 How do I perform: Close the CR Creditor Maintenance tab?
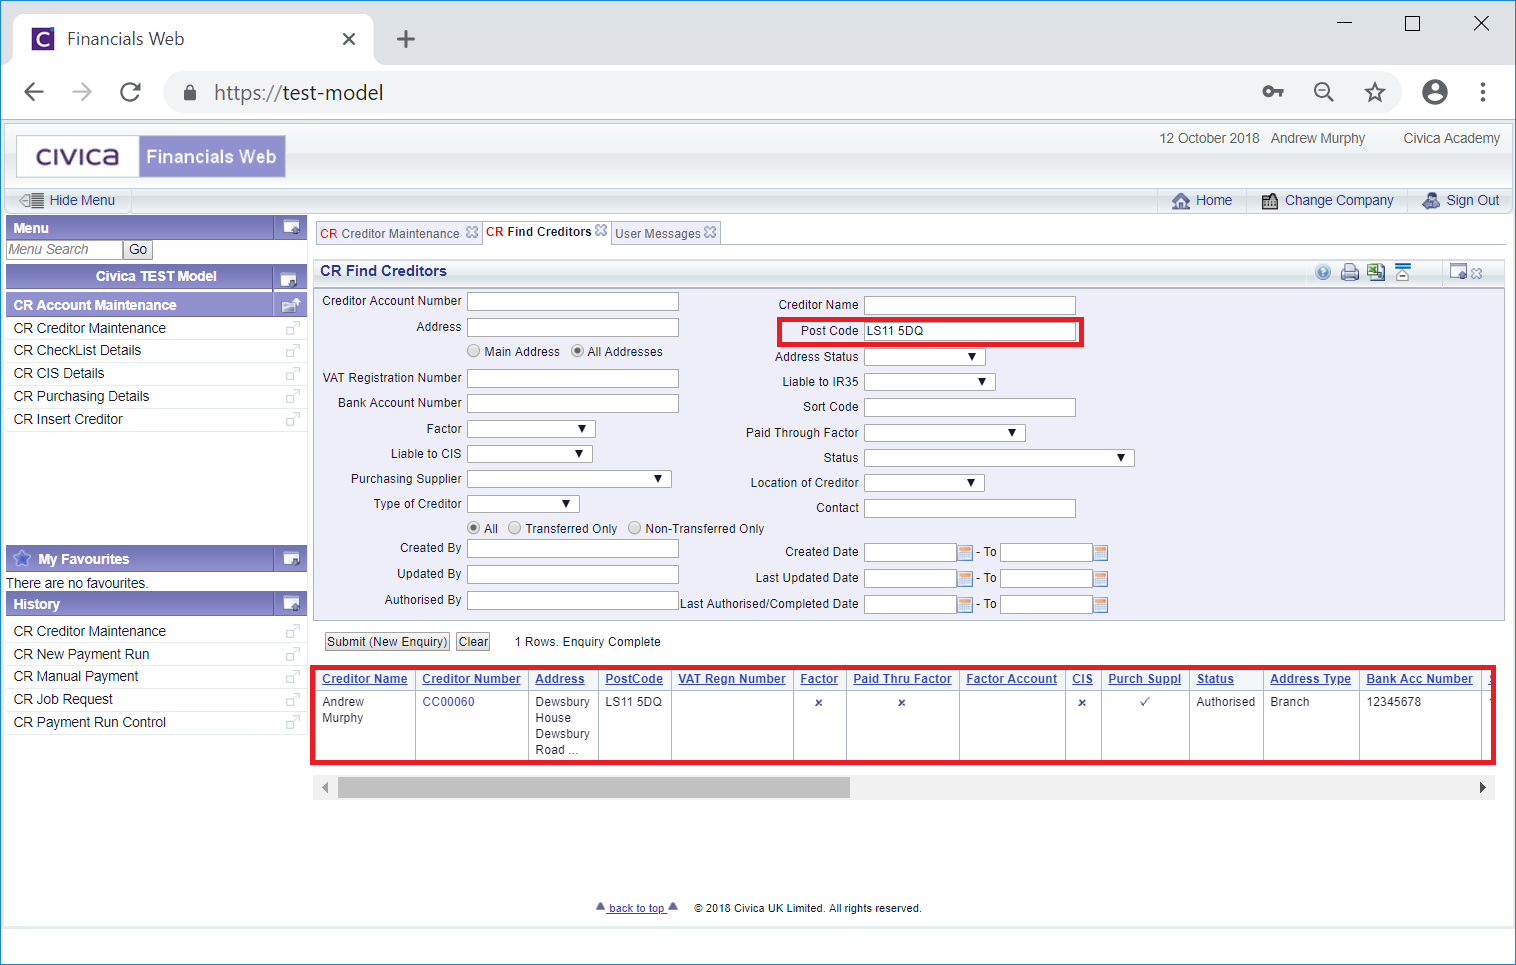click(x=472, y=232)
